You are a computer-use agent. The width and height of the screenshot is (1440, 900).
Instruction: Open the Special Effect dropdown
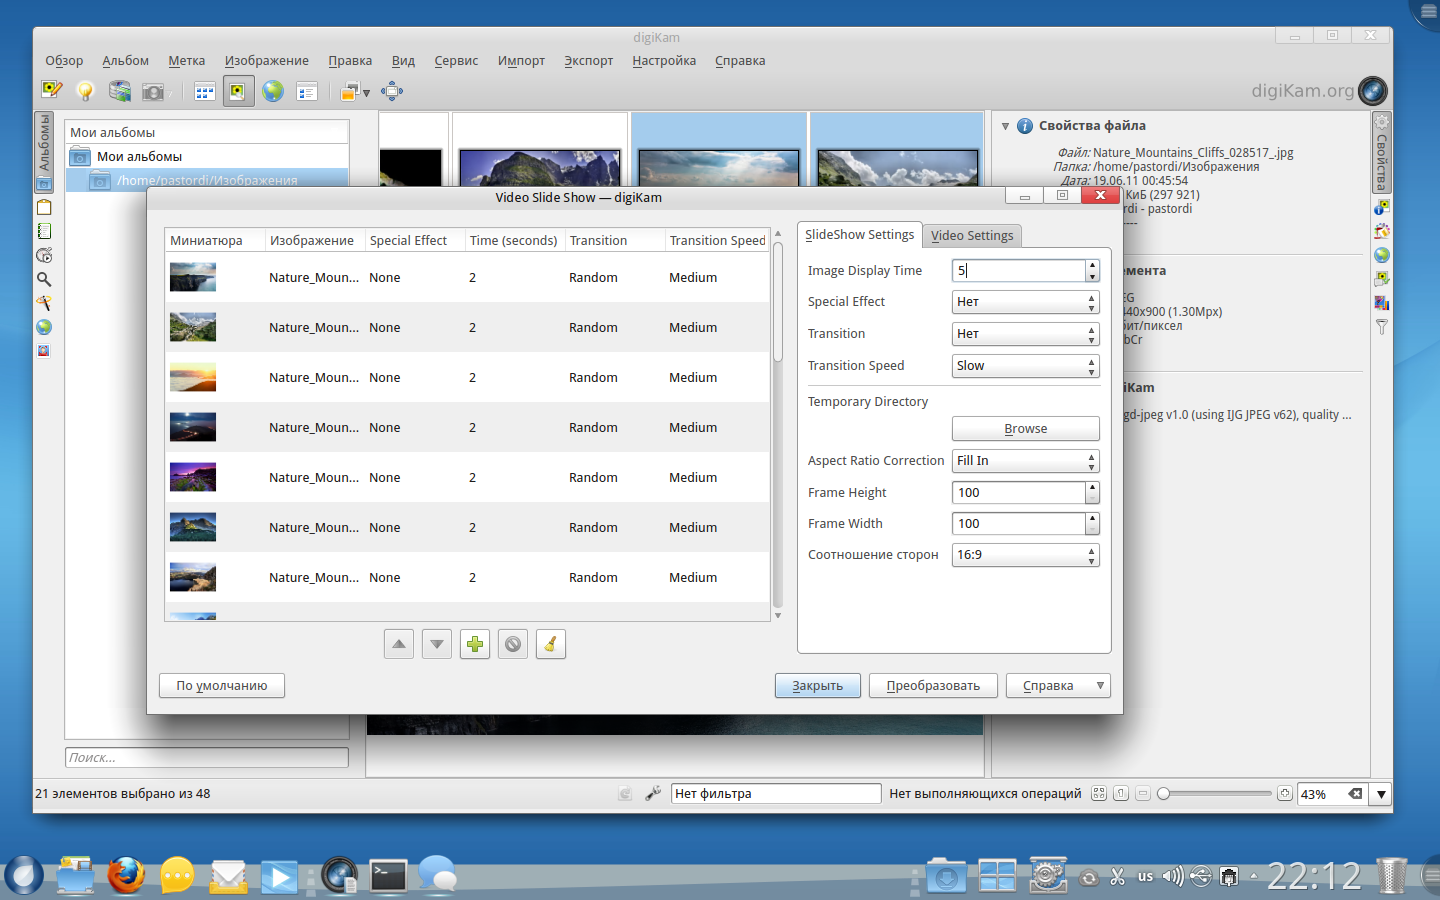click(x=1025, y=302)
